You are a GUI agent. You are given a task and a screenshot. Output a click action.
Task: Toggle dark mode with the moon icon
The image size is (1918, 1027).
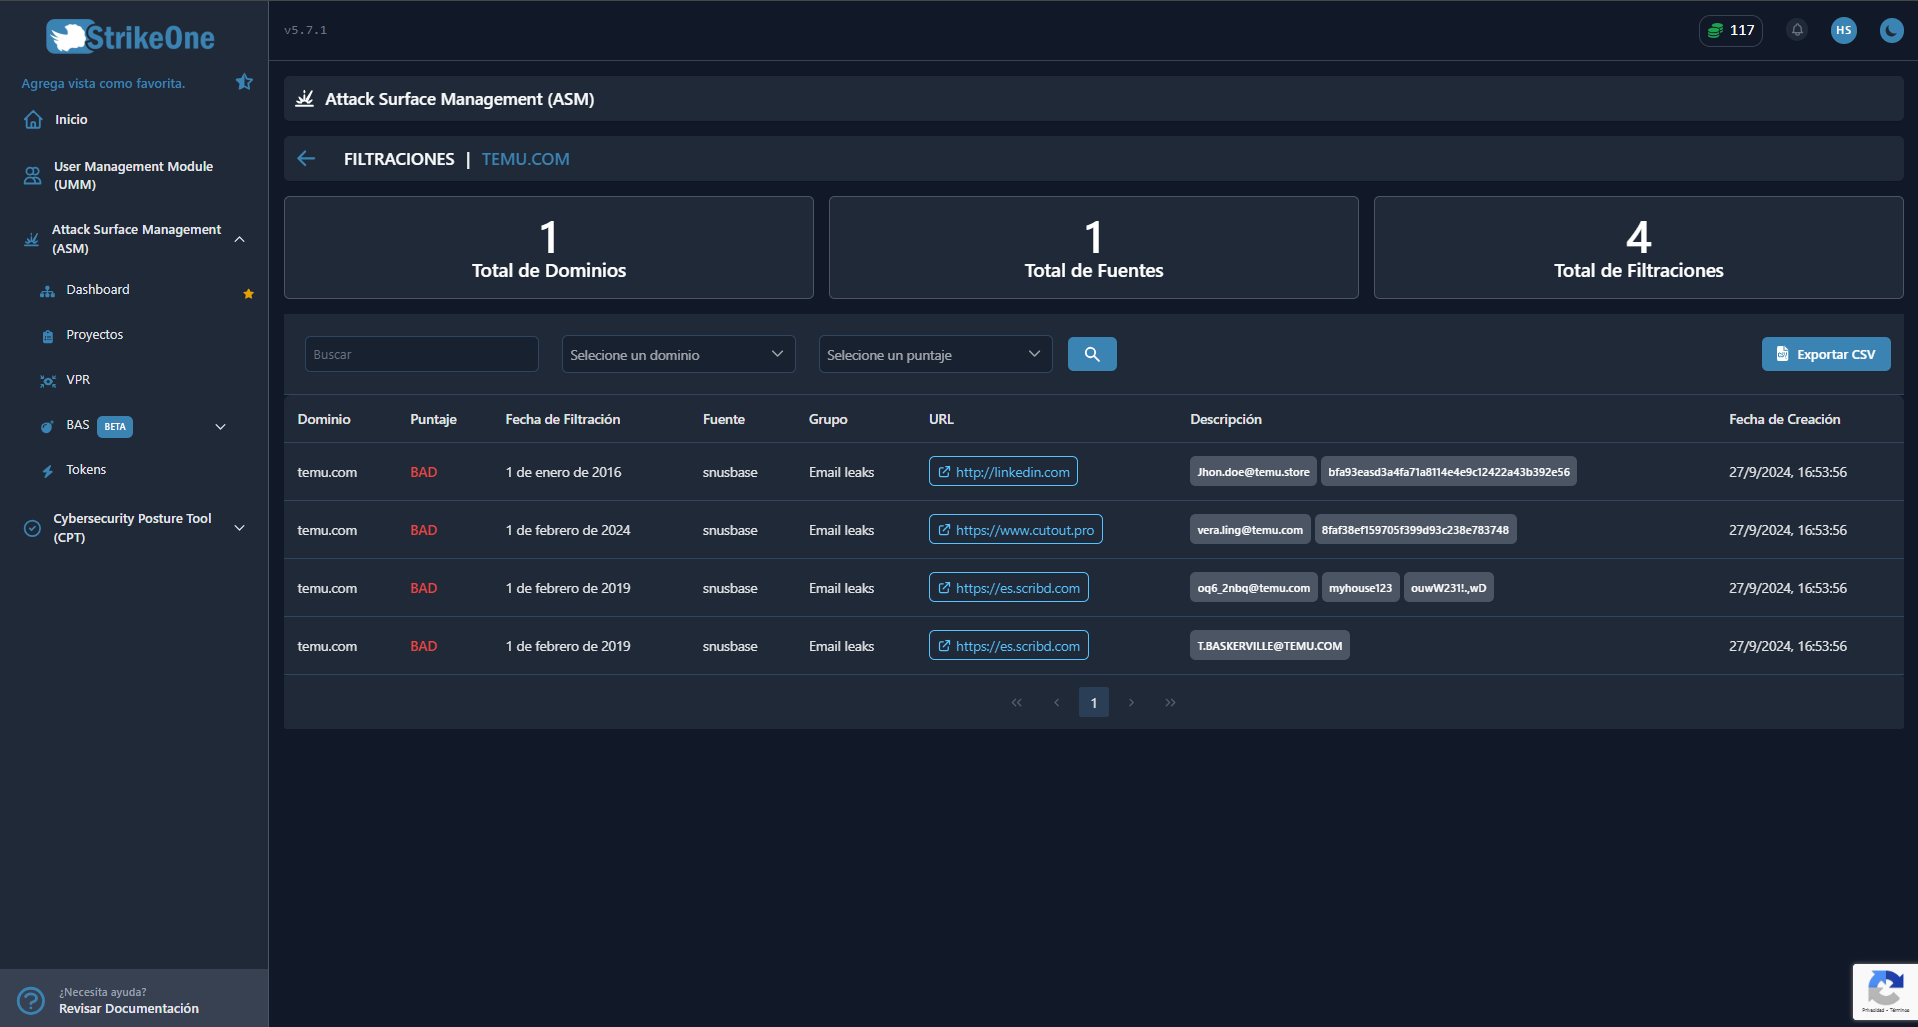point(1890,30)
